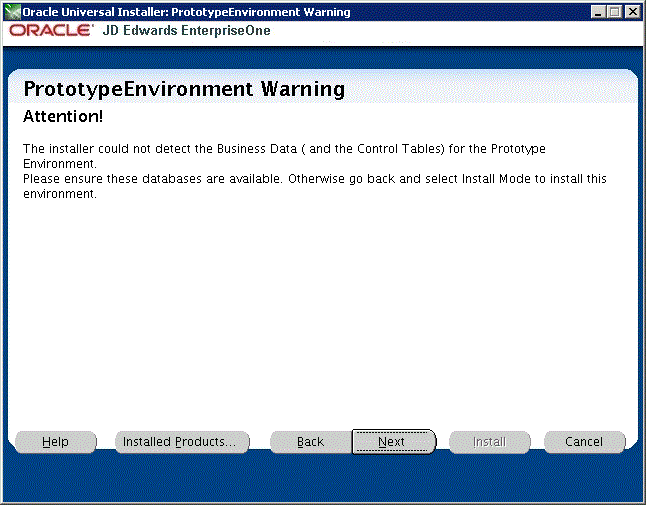
Task: Minimize the installer window
Action: point(598,12)
